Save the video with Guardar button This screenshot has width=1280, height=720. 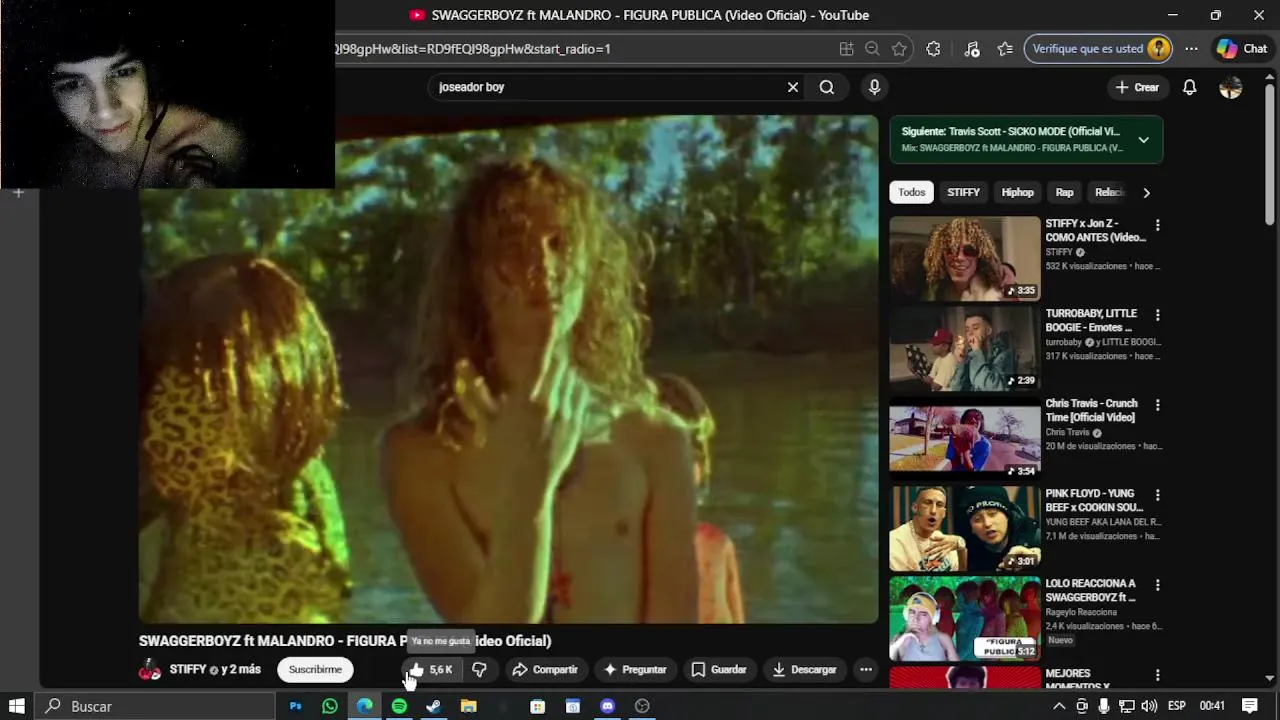point(719,670)
